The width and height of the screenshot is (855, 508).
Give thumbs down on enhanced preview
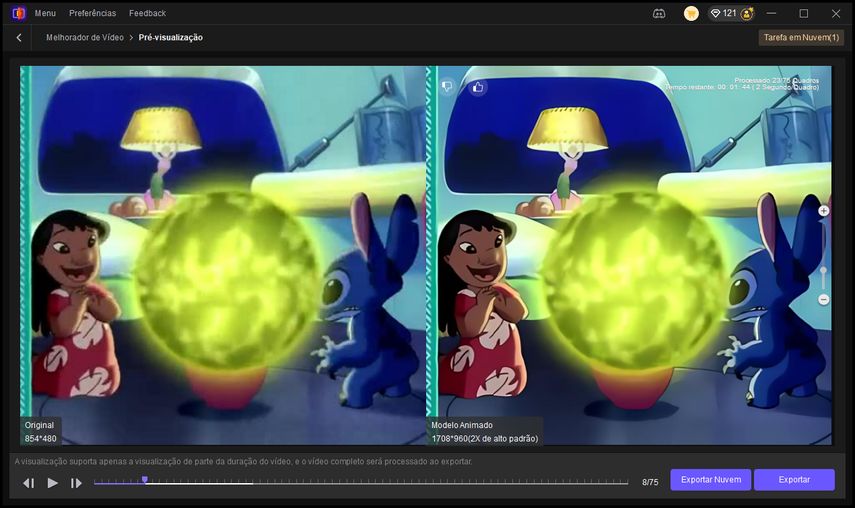click(x=447, y=87)
